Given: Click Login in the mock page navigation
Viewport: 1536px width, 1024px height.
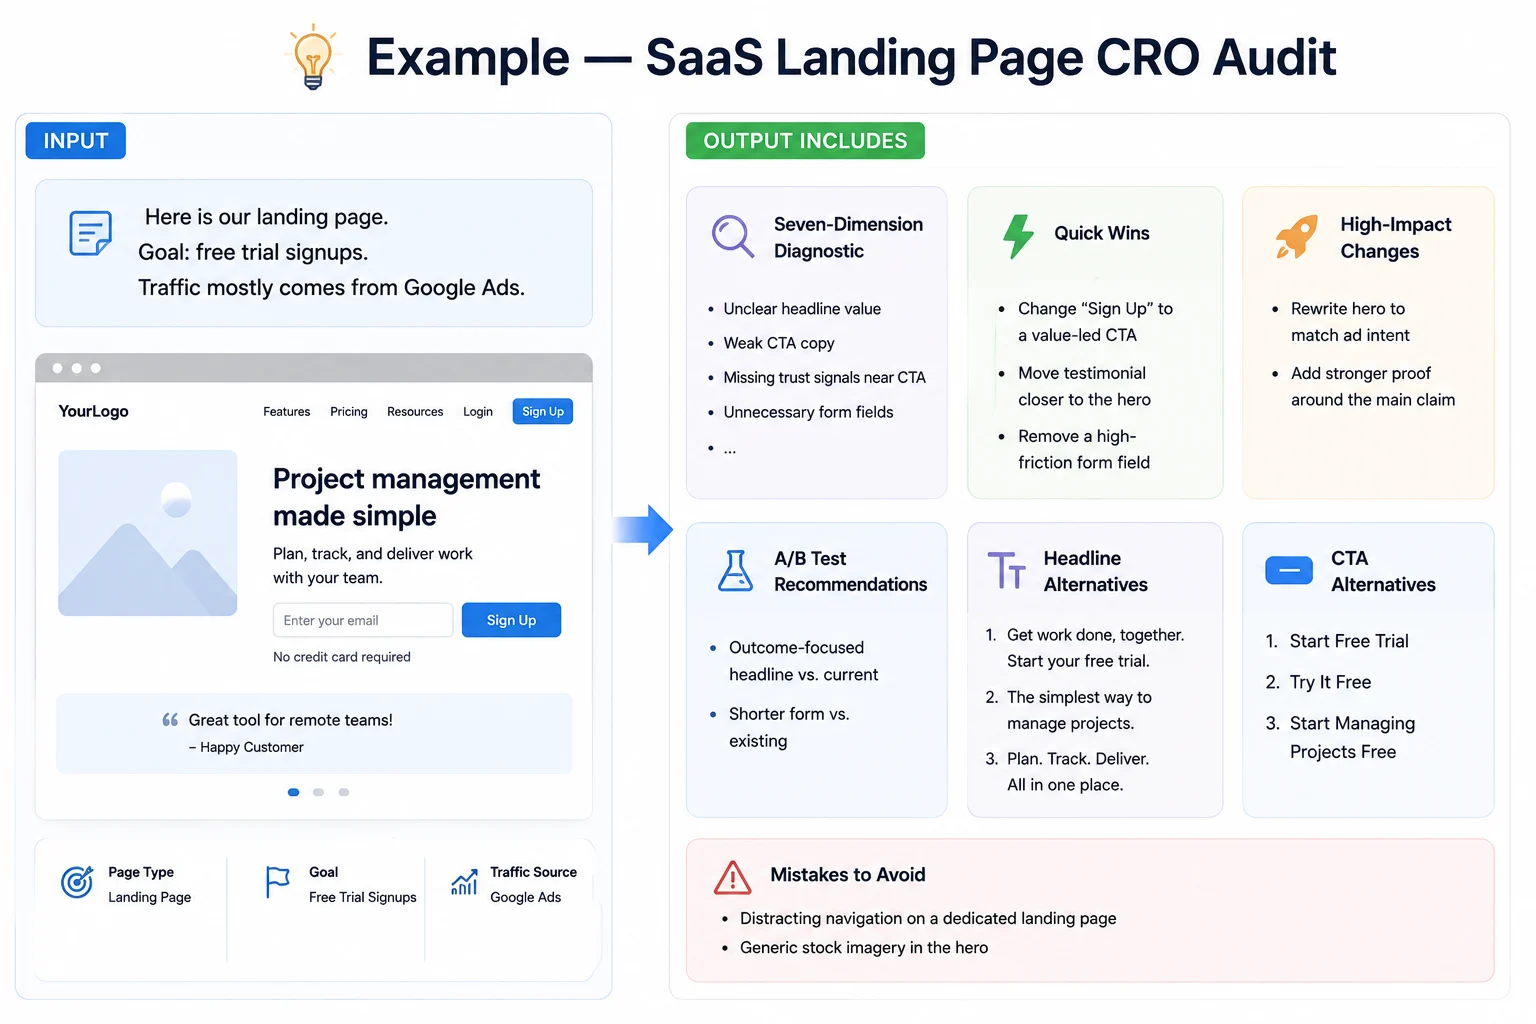Looking at the screenshot, I should (478, 412).
